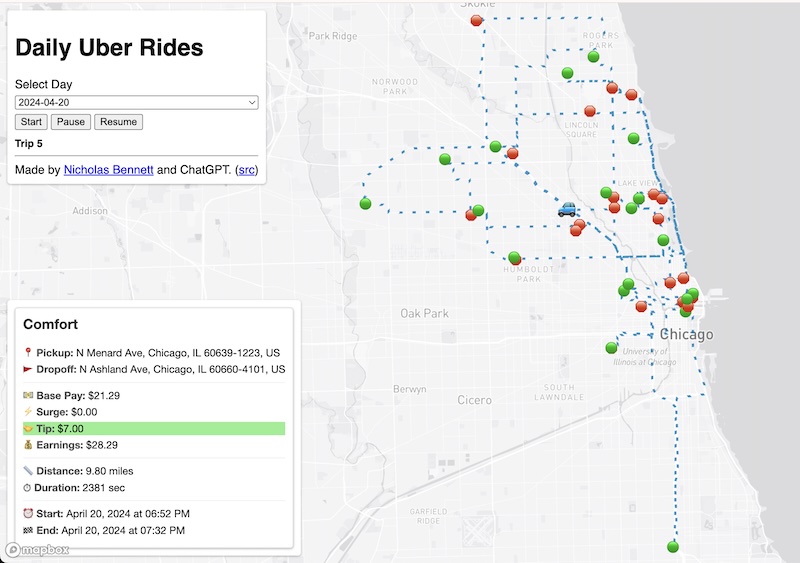Click green marker above Humboldt Park label
800x563 pixels.
pos(514,257)
